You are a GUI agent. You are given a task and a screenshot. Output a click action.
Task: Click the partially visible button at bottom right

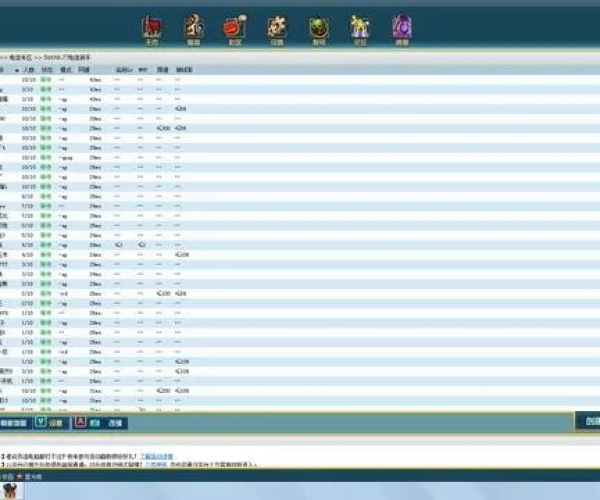590,421
